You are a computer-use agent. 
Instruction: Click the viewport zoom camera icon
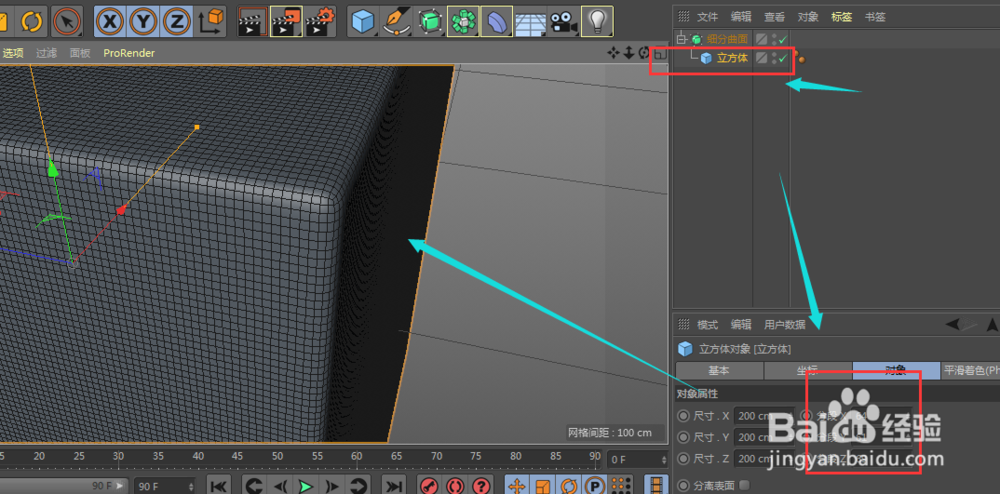(628, 53)
